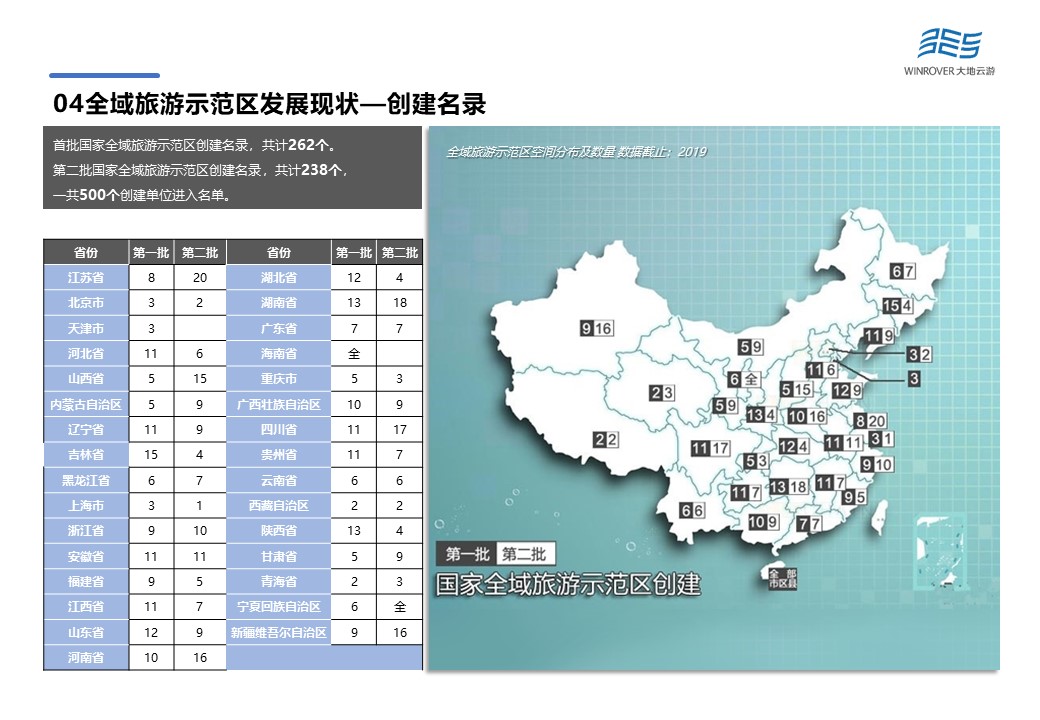Select the gray summary text box
The width and height of the screenshot is (1040, 720).
[x=232, y=168]
